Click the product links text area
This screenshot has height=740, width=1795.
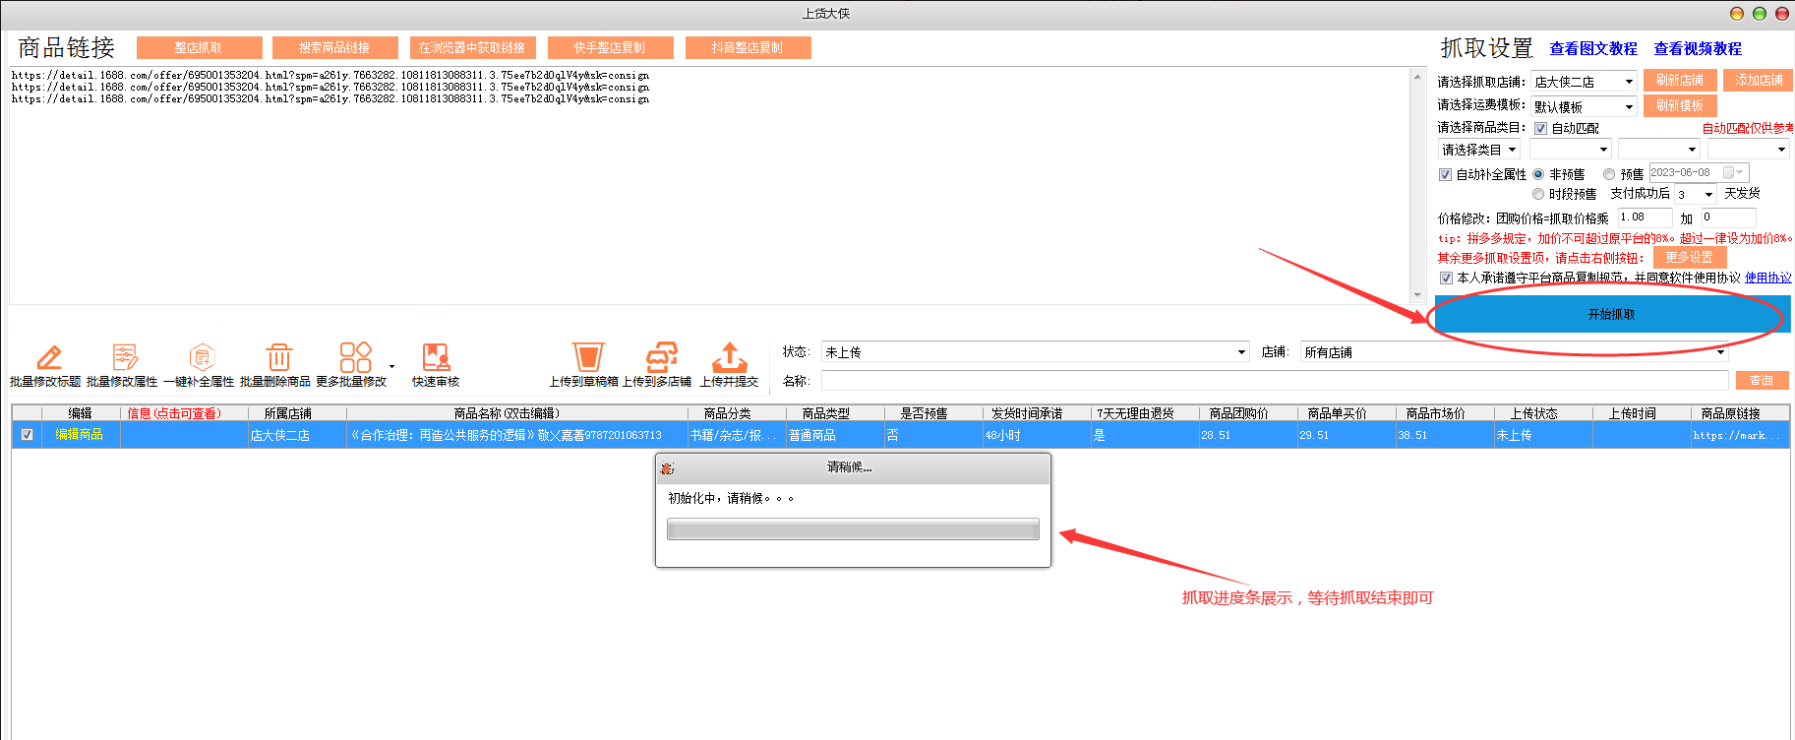[710, 185]
